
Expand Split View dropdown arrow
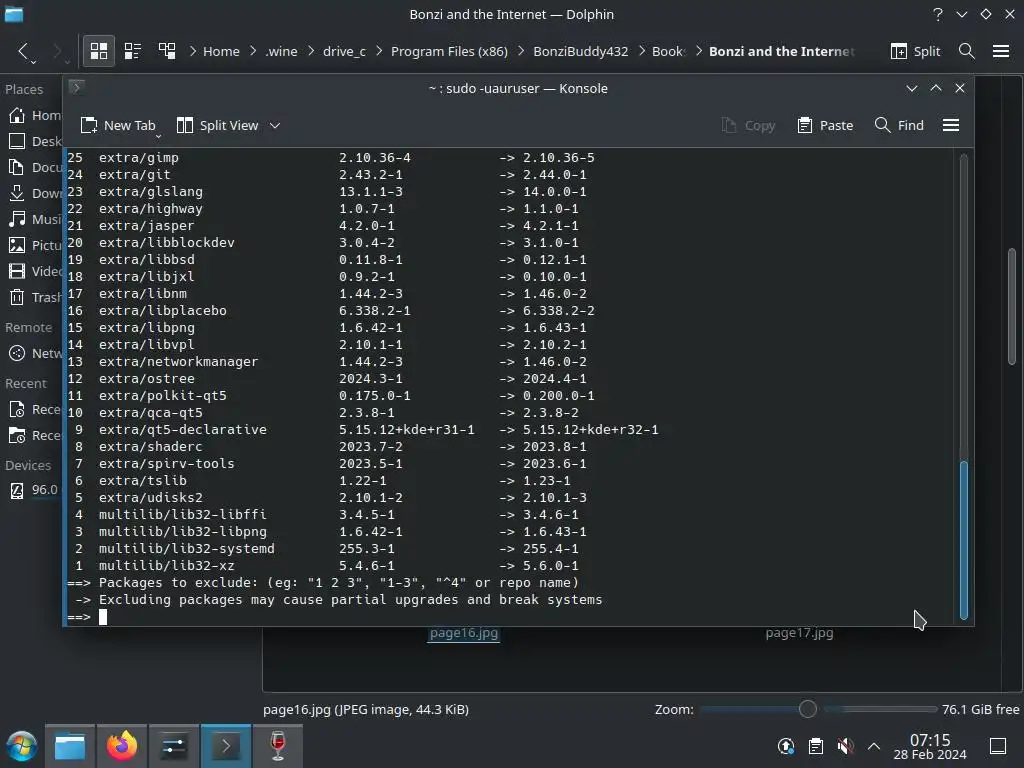coord(275,125)
